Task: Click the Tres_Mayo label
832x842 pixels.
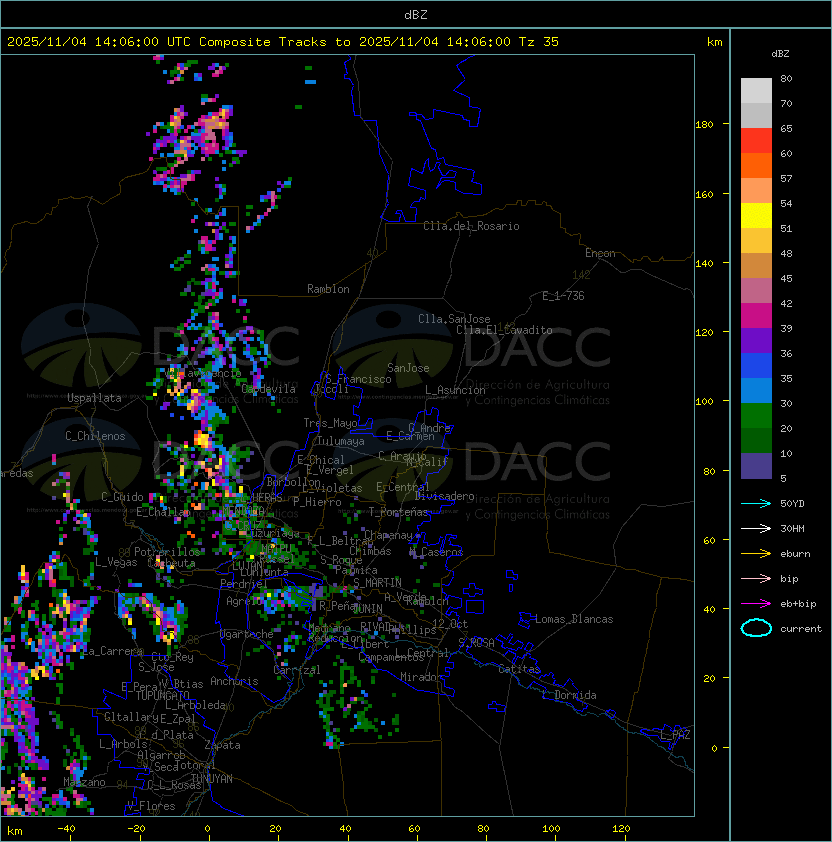Action: pos(330,423)
